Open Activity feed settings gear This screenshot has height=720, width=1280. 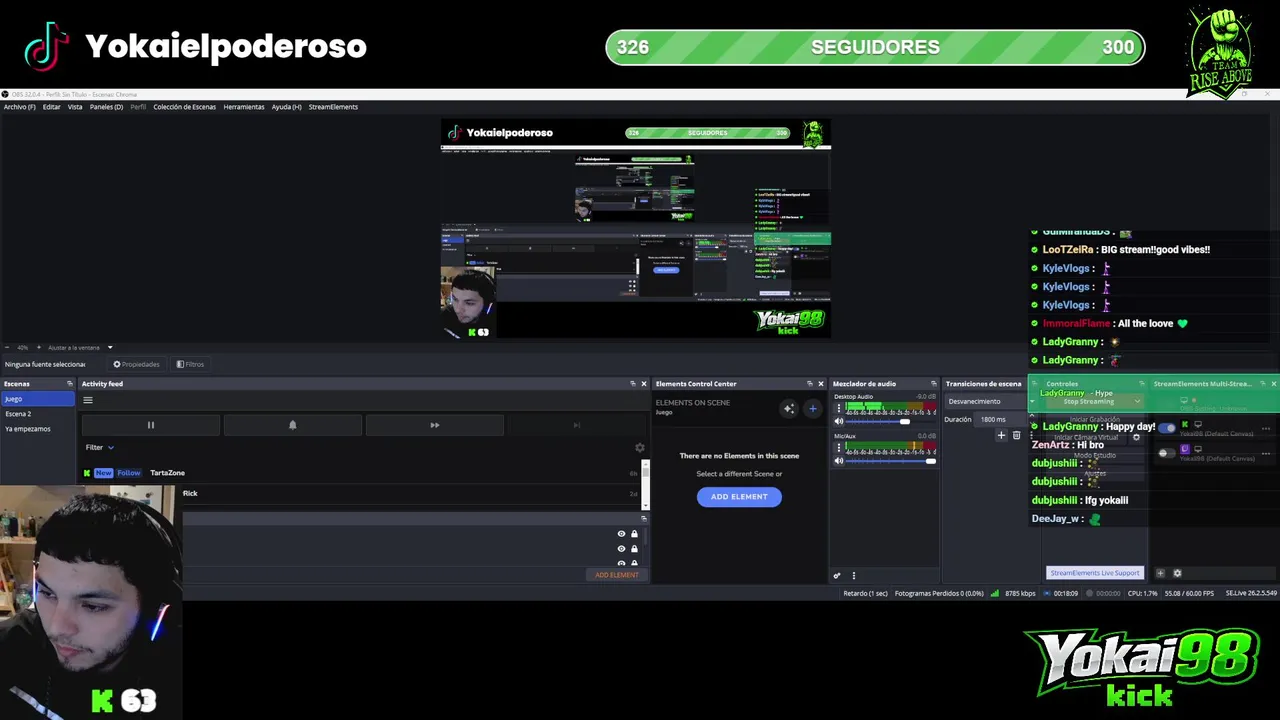point(640,448)
